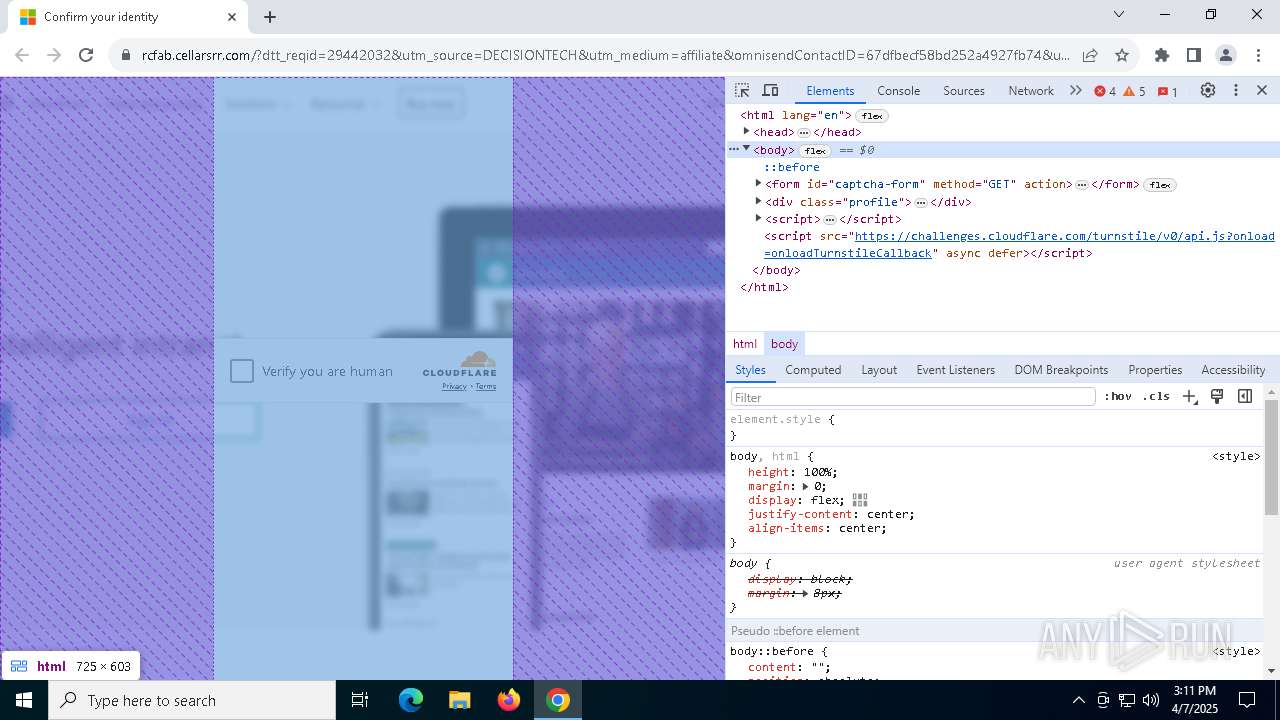Viewport: 1280px width, 720px height.
Task: Share this page icon in address bar
Action: tap(1090, 55)
